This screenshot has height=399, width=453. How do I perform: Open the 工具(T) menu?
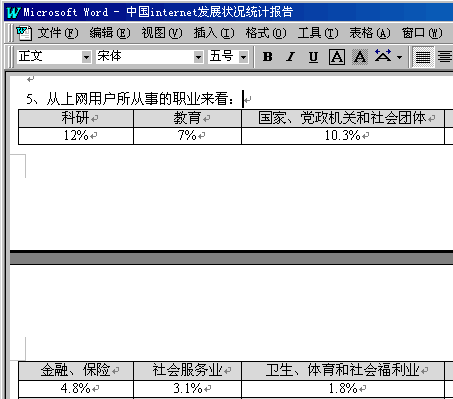pyautogui.click(x=318, y=33)
